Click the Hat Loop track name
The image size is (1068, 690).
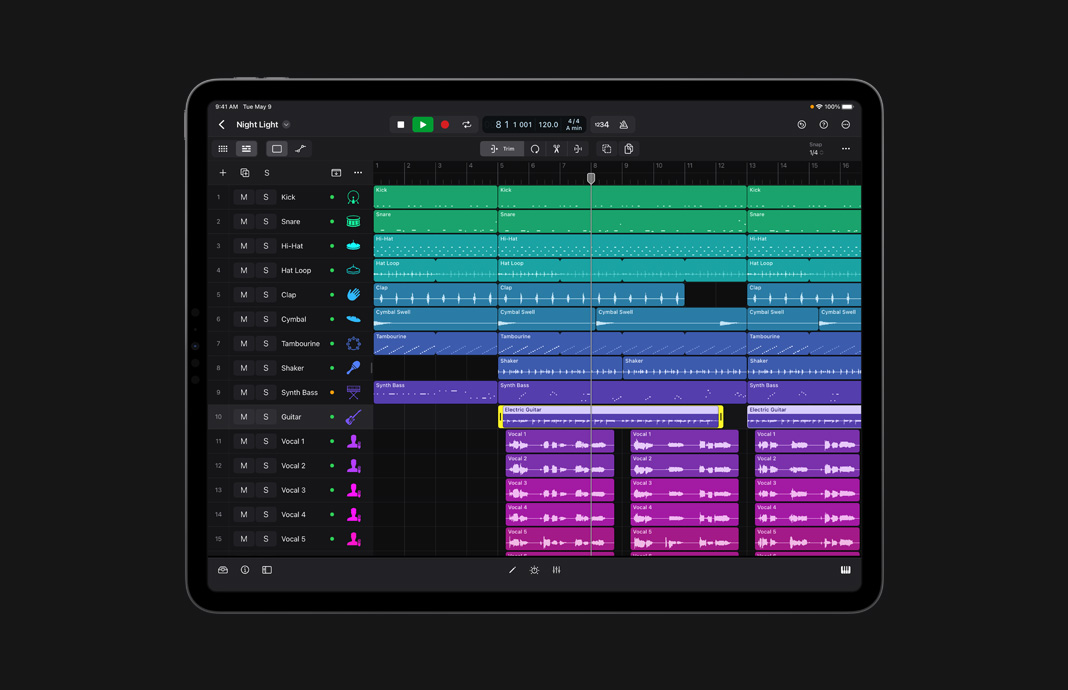pos(296,270)
